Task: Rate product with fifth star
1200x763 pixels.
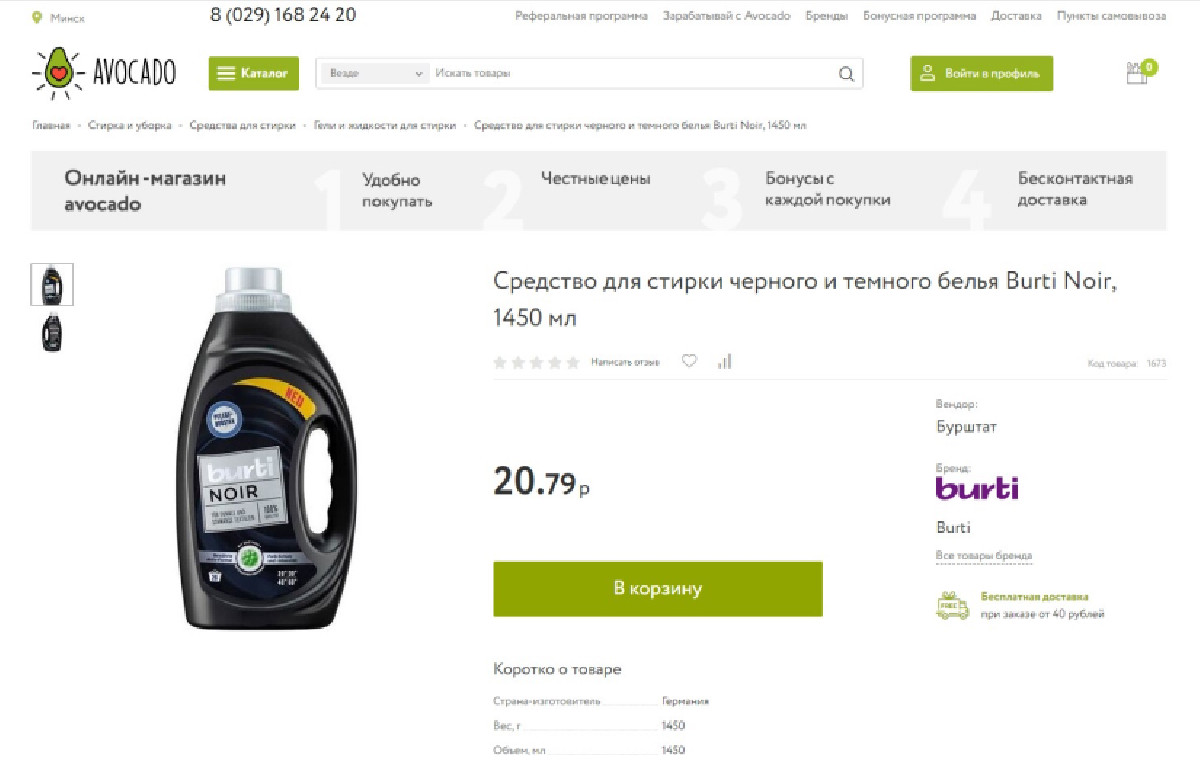Action: (x=573, y=362)
